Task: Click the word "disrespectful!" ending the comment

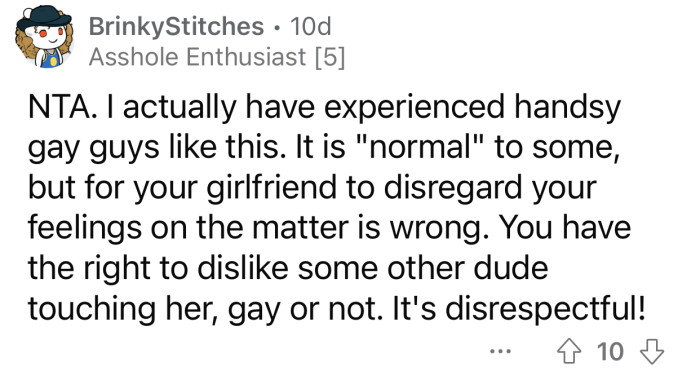Action: [545, 309]
